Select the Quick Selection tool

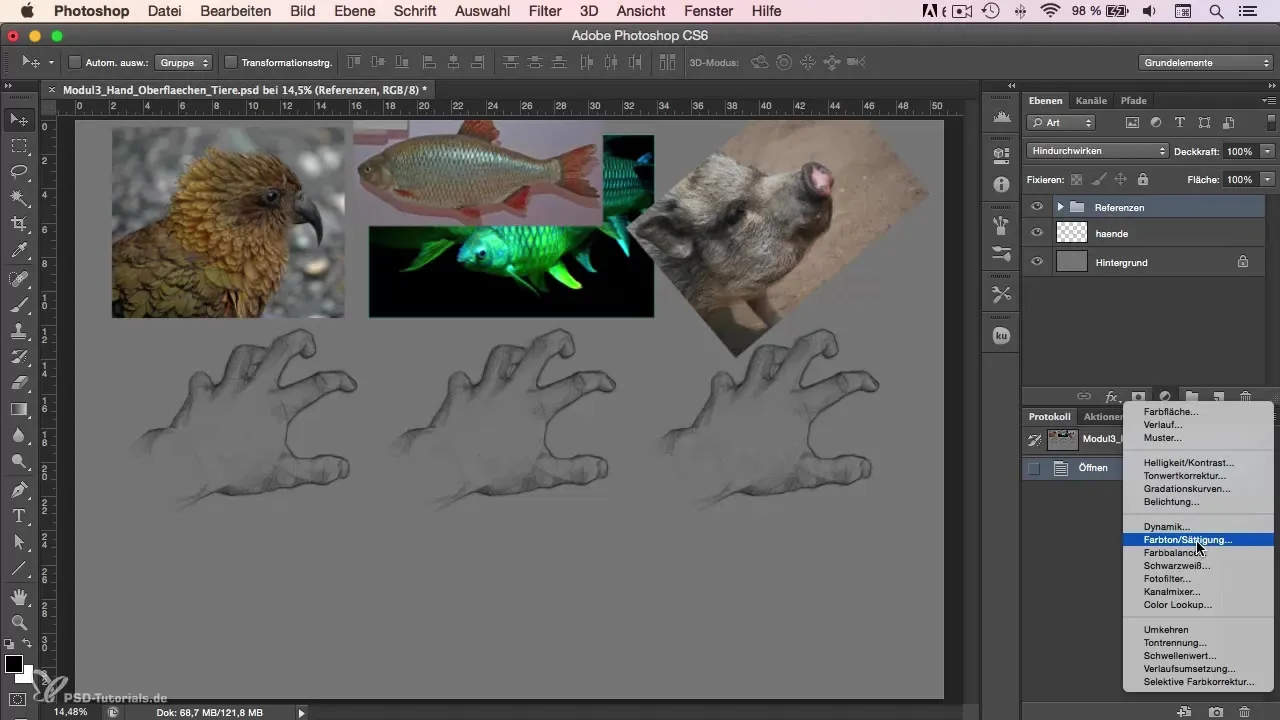pyautogui.click(x=19, y=198)
